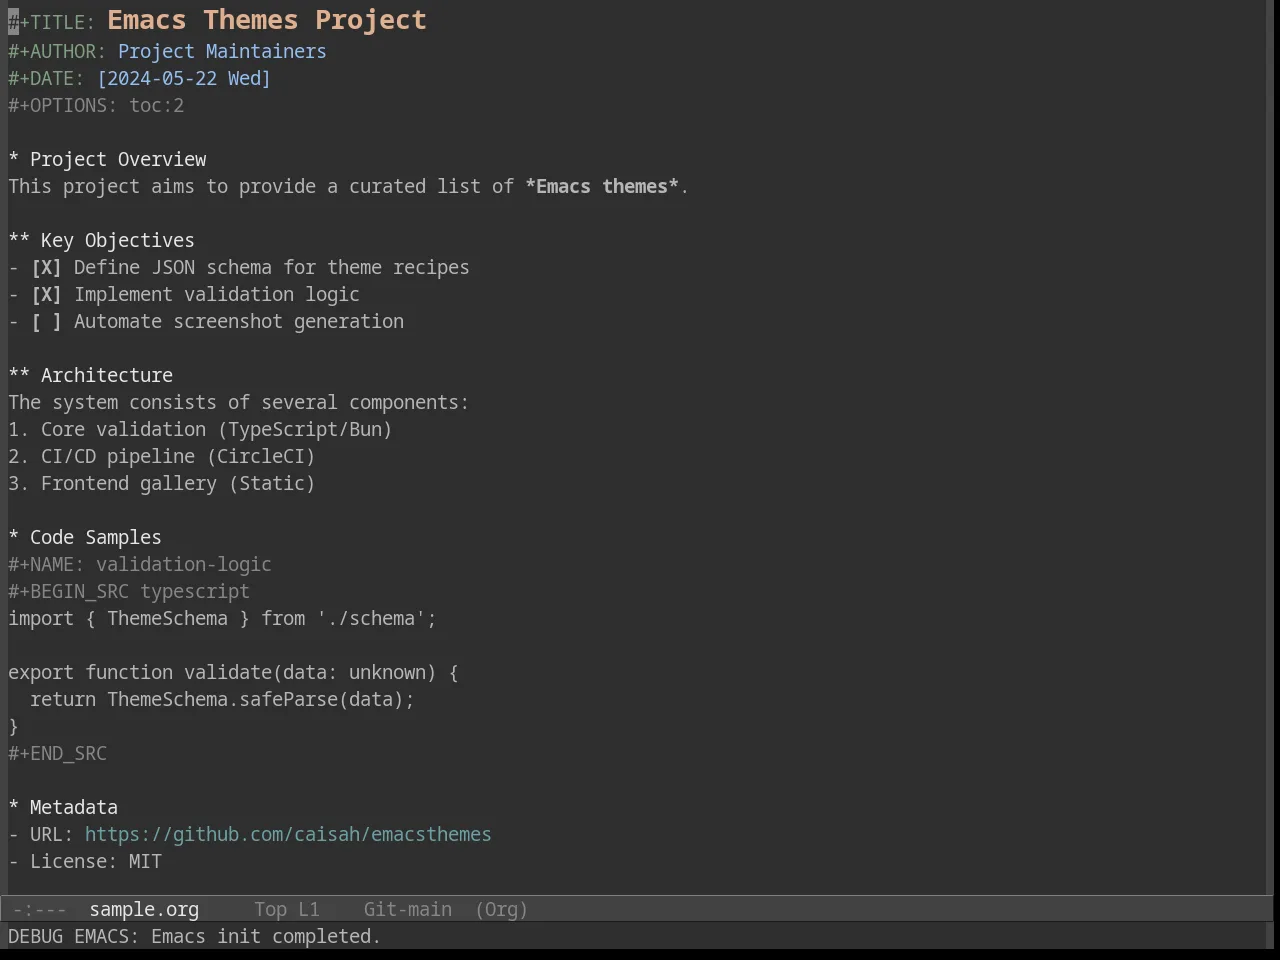Click the Key Objectives heading text
The width and height of the screenshot is (1280, 960).
(x=118, y=241)
